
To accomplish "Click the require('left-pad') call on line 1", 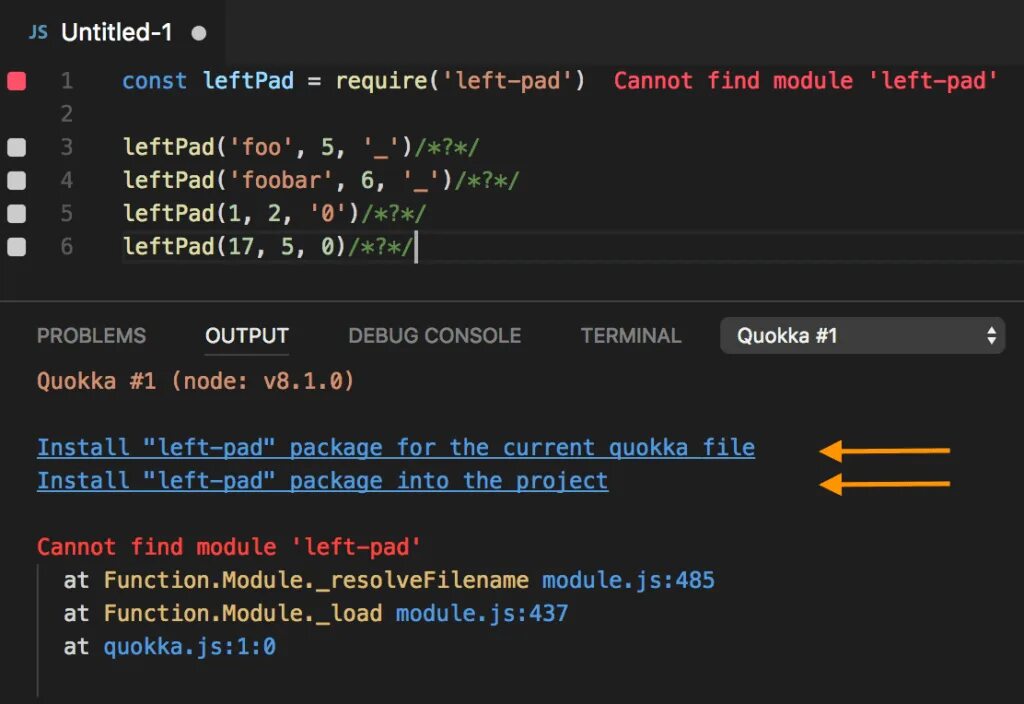I will (460, 81).
